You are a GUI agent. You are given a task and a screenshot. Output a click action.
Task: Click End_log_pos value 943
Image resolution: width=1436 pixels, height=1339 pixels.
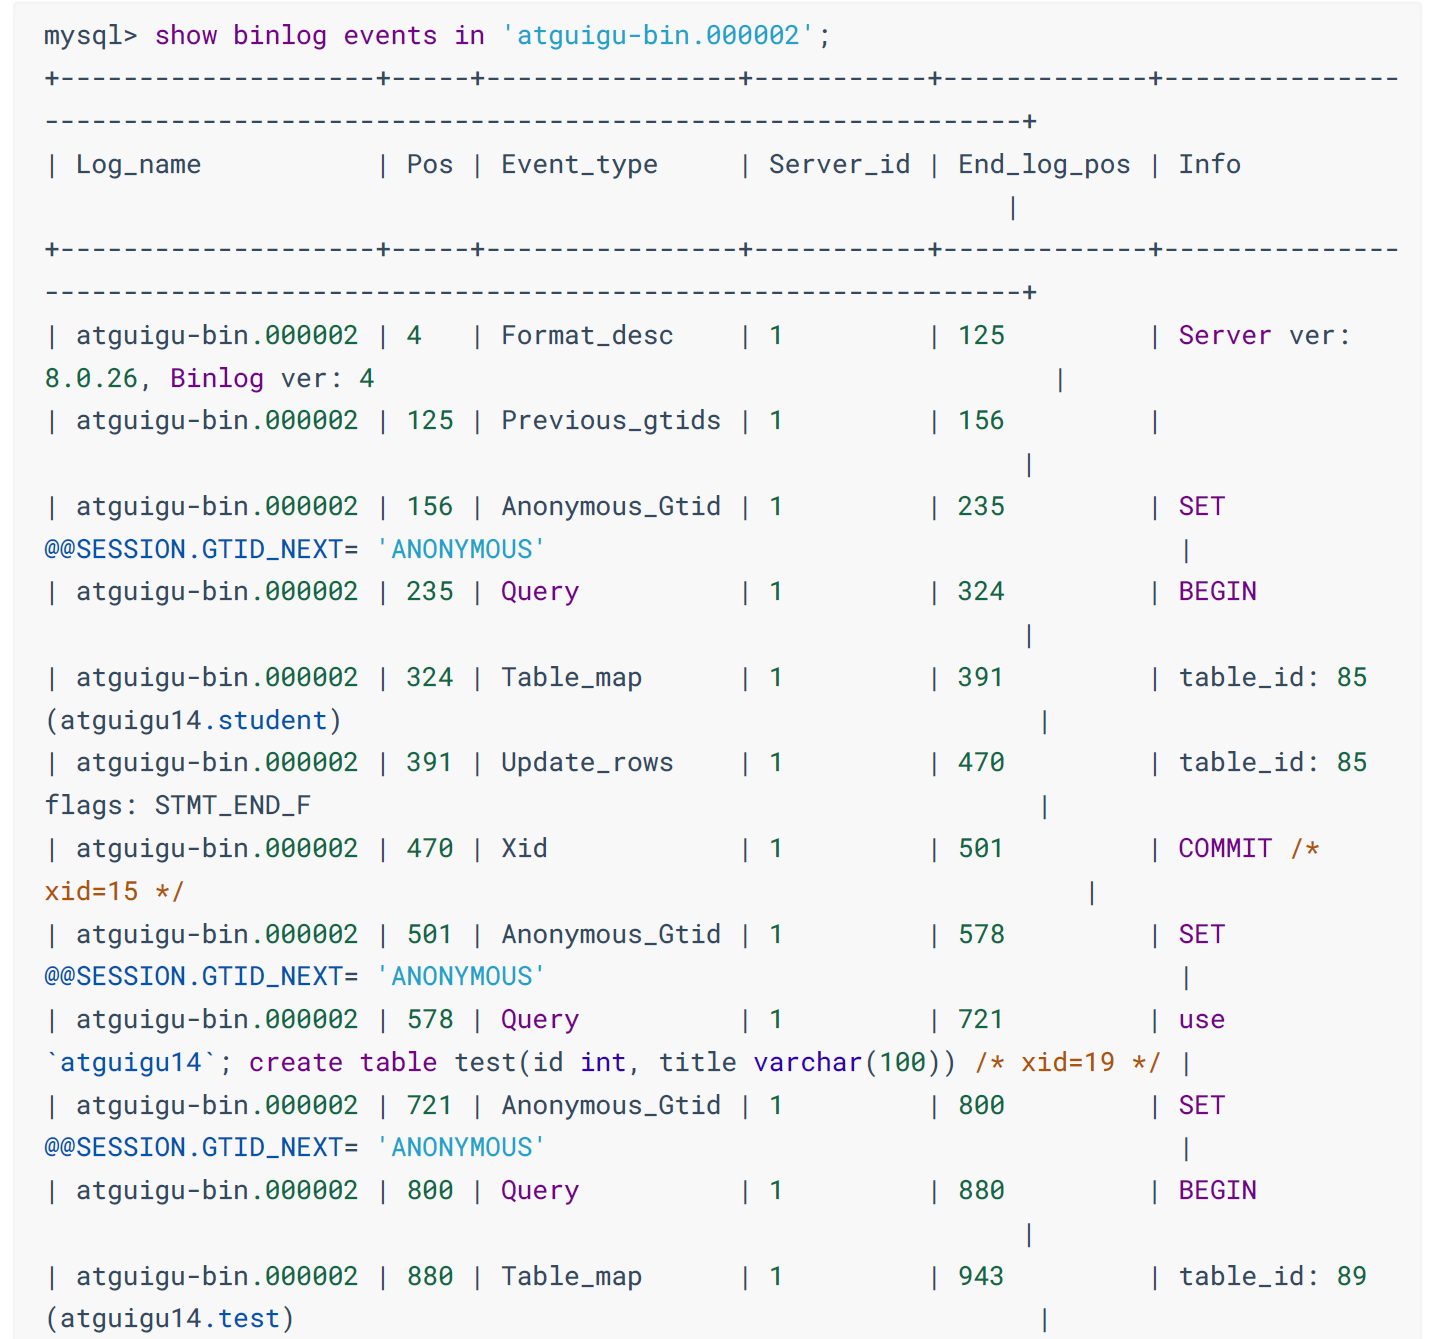(x=981, y=1277)
